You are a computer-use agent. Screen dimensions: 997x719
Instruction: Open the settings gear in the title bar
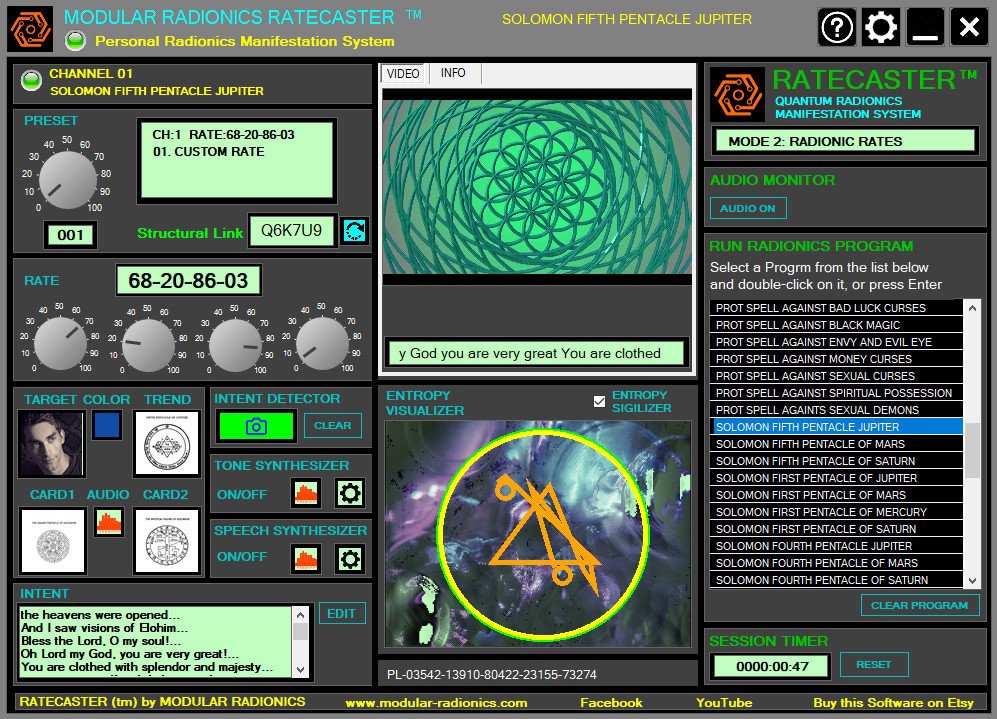[879, 27]
